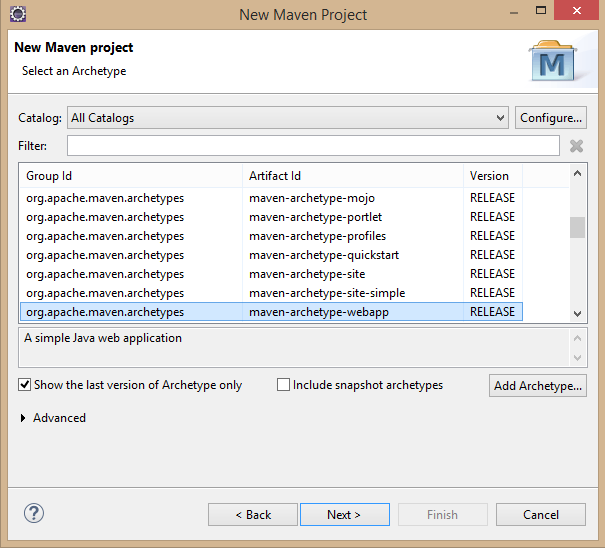Sort by Artifact Id column header
The image size is (605, 548).
(x=353, y=176)
